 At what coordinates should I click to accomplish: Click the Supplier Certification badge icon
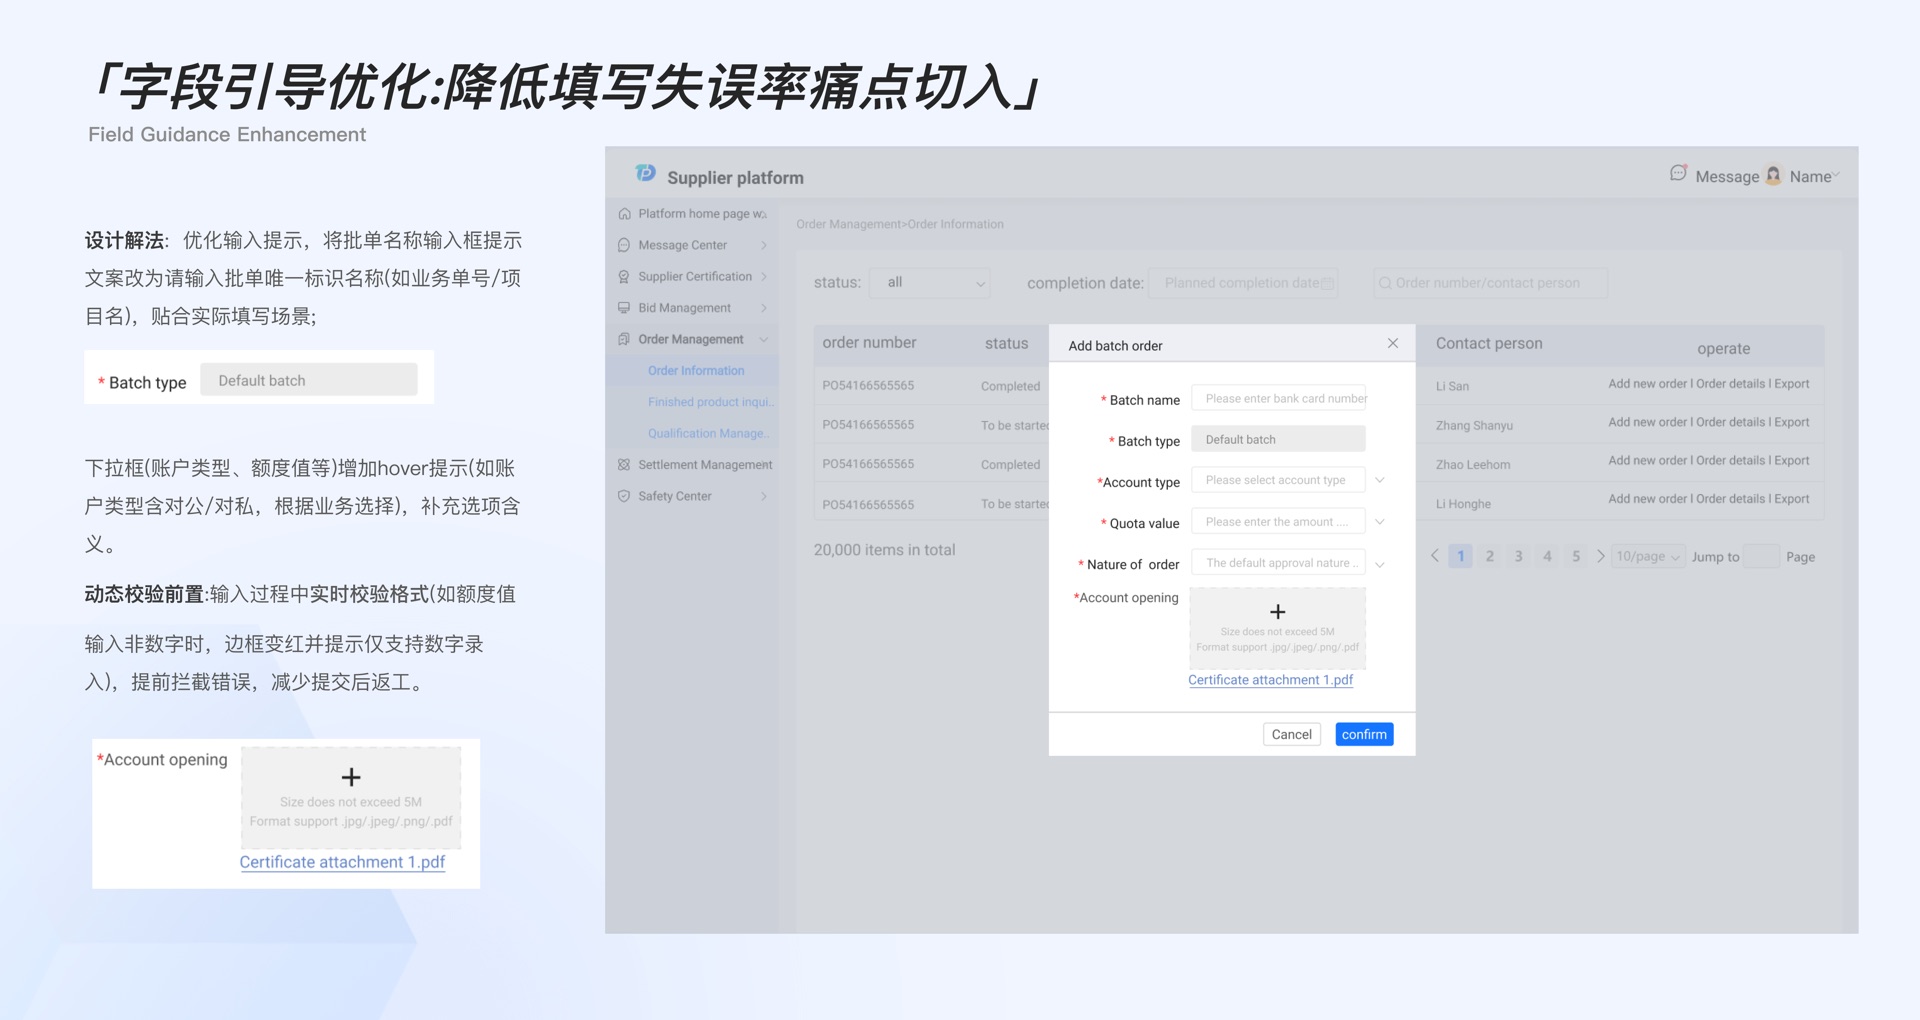coord(624,277)
